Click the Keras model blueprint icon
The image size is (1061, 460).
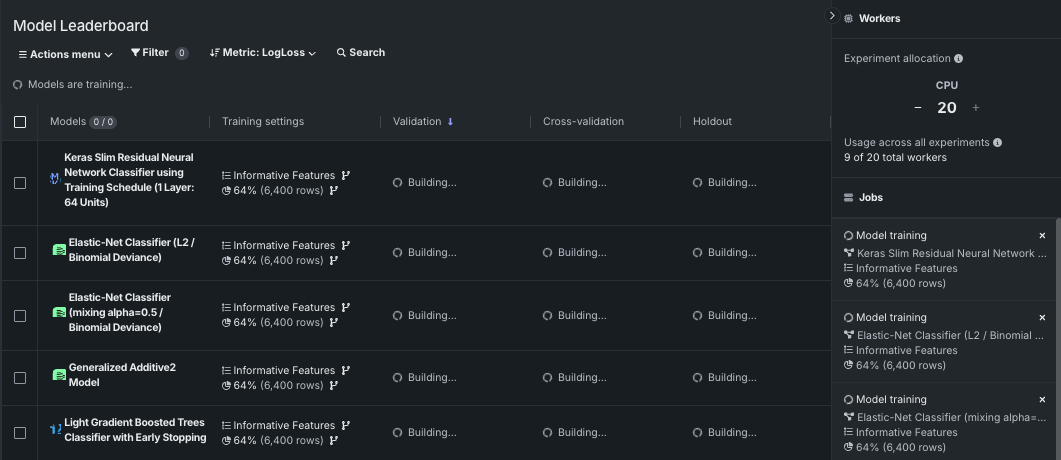click(x=55, y=180)
